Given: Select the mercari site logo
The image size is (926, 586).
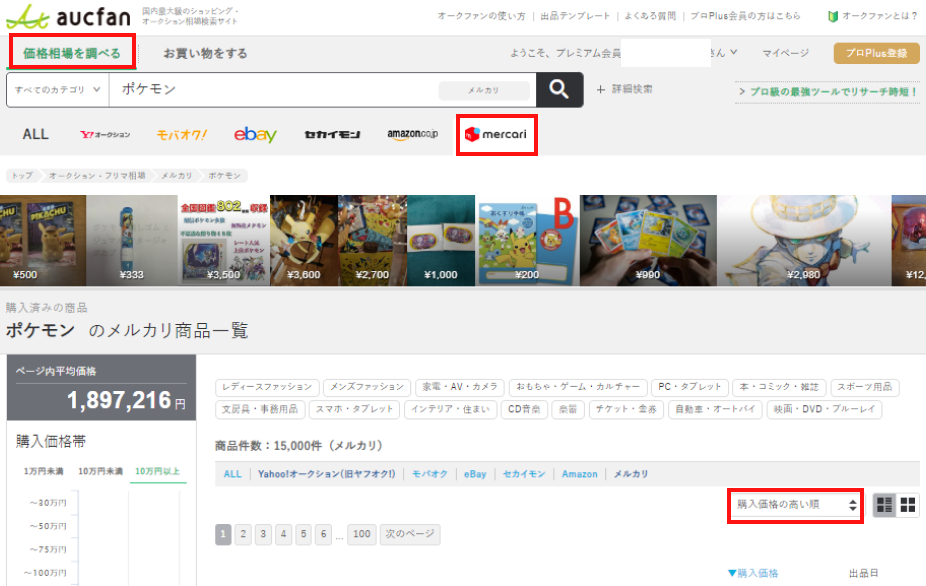Looking at the screenshot, I should [x=496, y=135].
